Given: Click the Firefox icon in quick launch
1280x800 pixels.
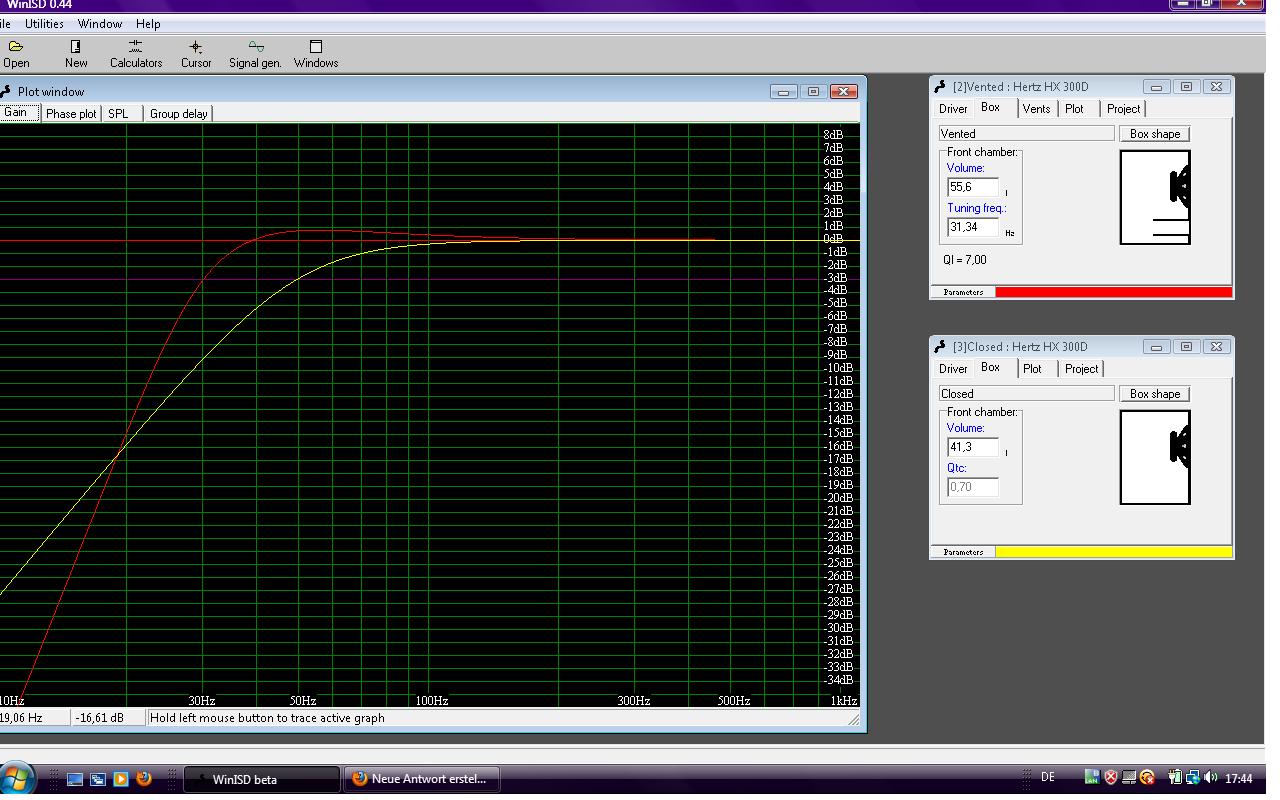Looking at the screenshot, I should (144, 778).
